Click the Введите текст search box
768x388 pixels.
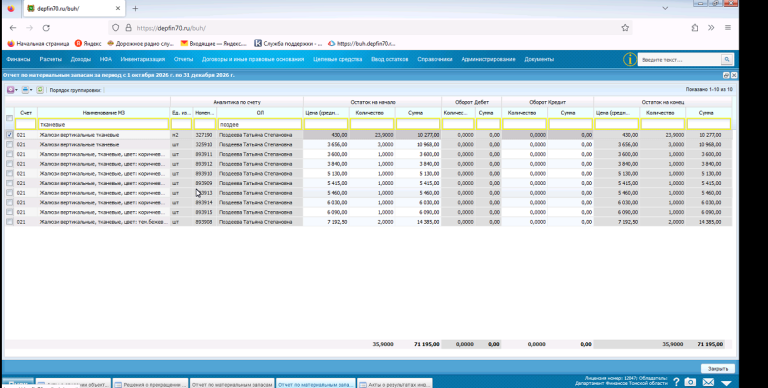click(679, 59)
